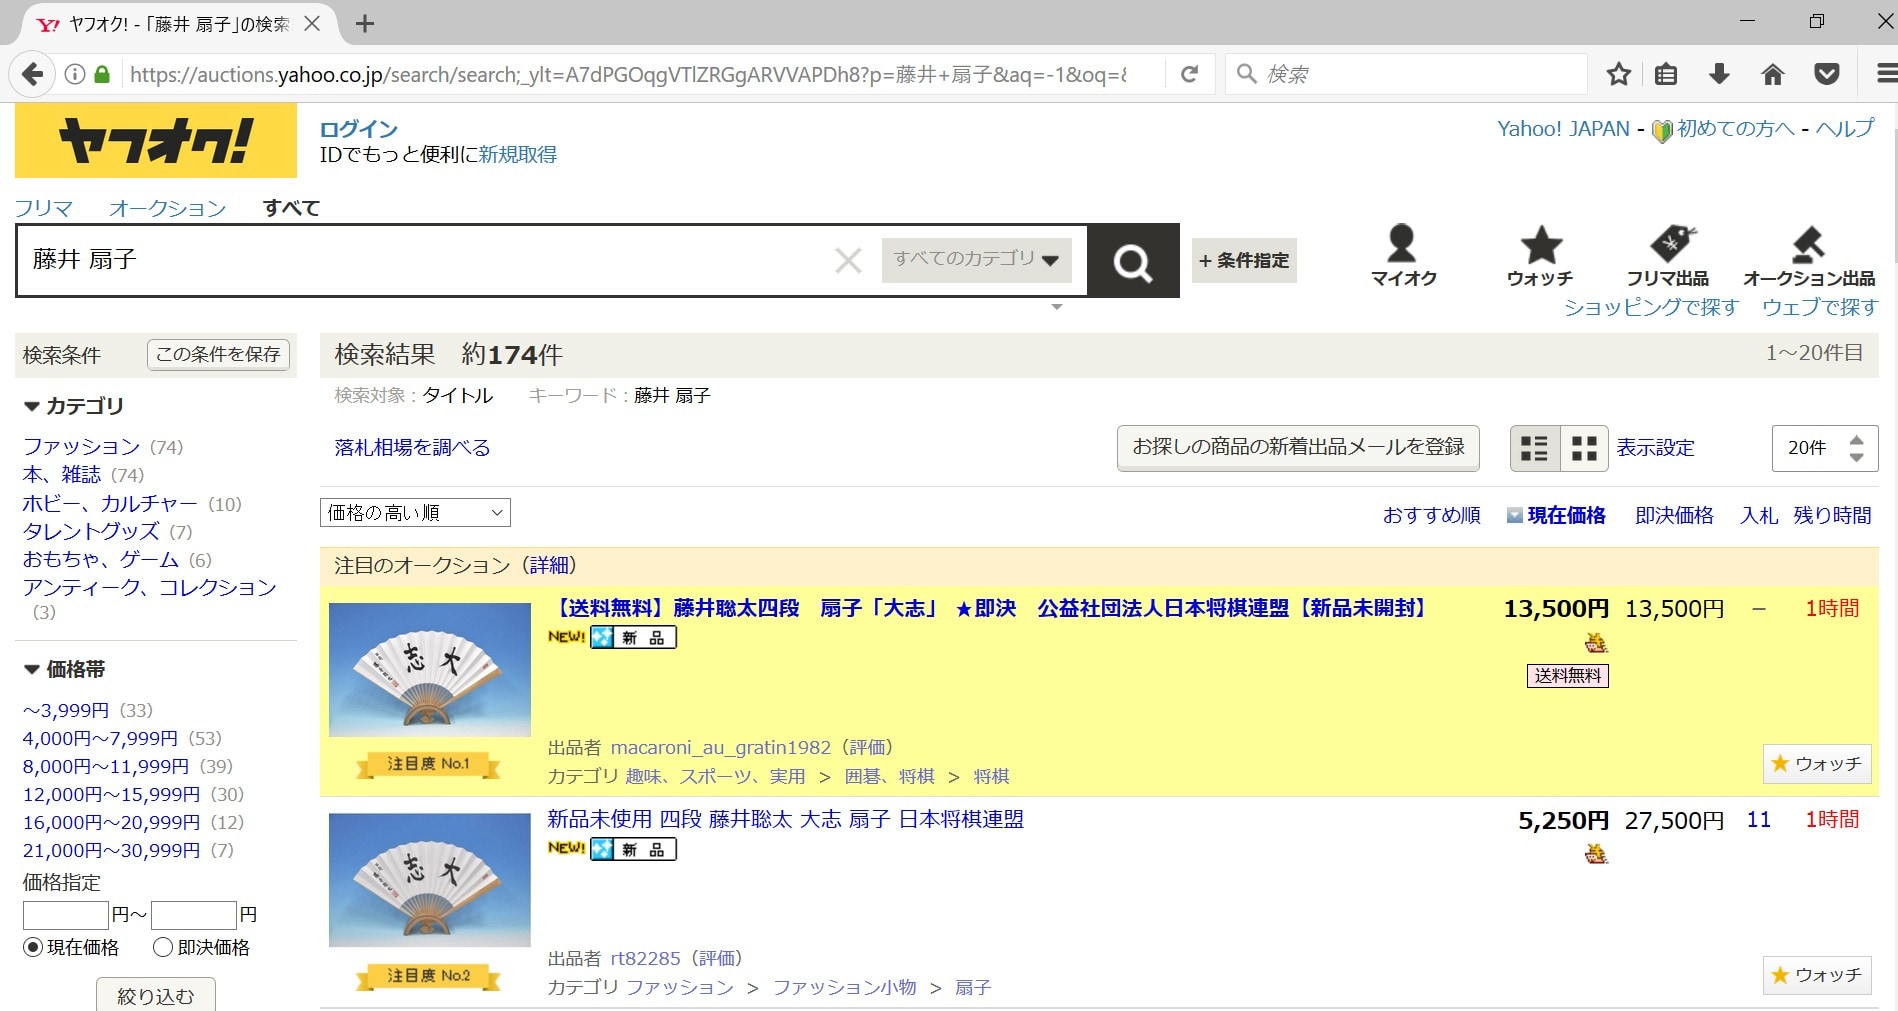Select the 現在価格 radio button
This screenshot has height=1011, width=1898.
pyautogui.click(x=33, y=947)
